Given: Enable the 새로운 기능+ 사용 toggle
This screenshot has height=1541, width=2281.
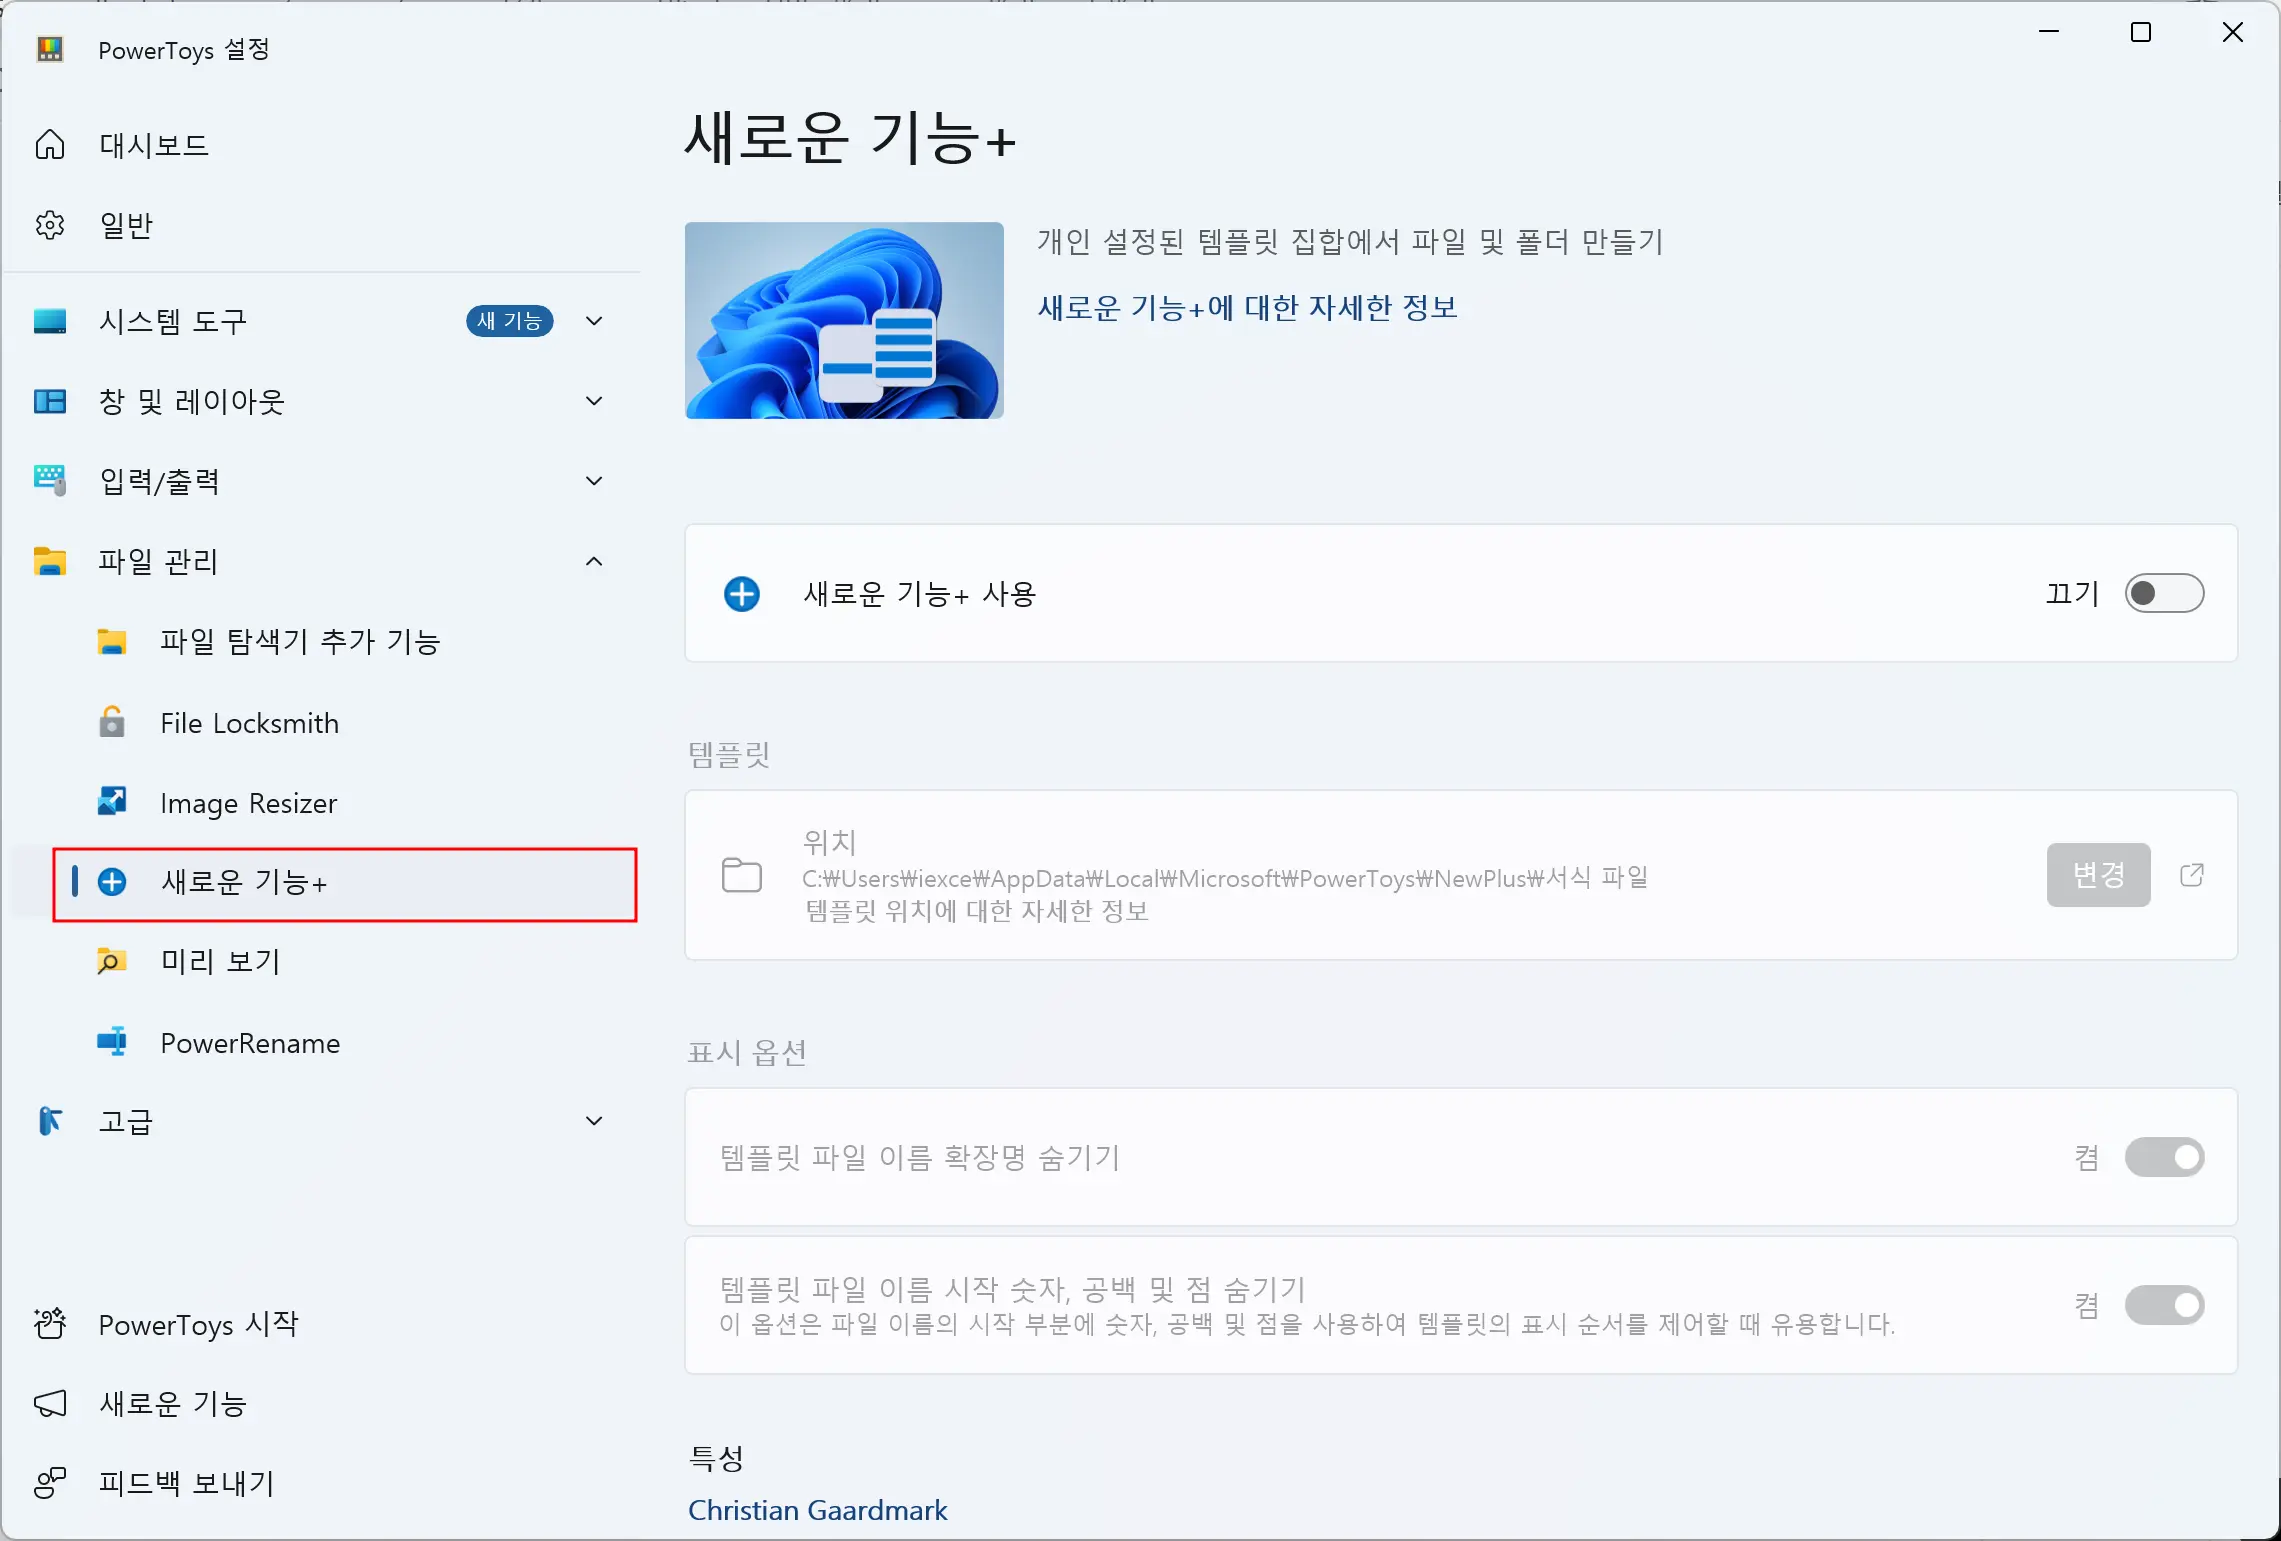Looking at the screenshot, I should point(2164,593).
